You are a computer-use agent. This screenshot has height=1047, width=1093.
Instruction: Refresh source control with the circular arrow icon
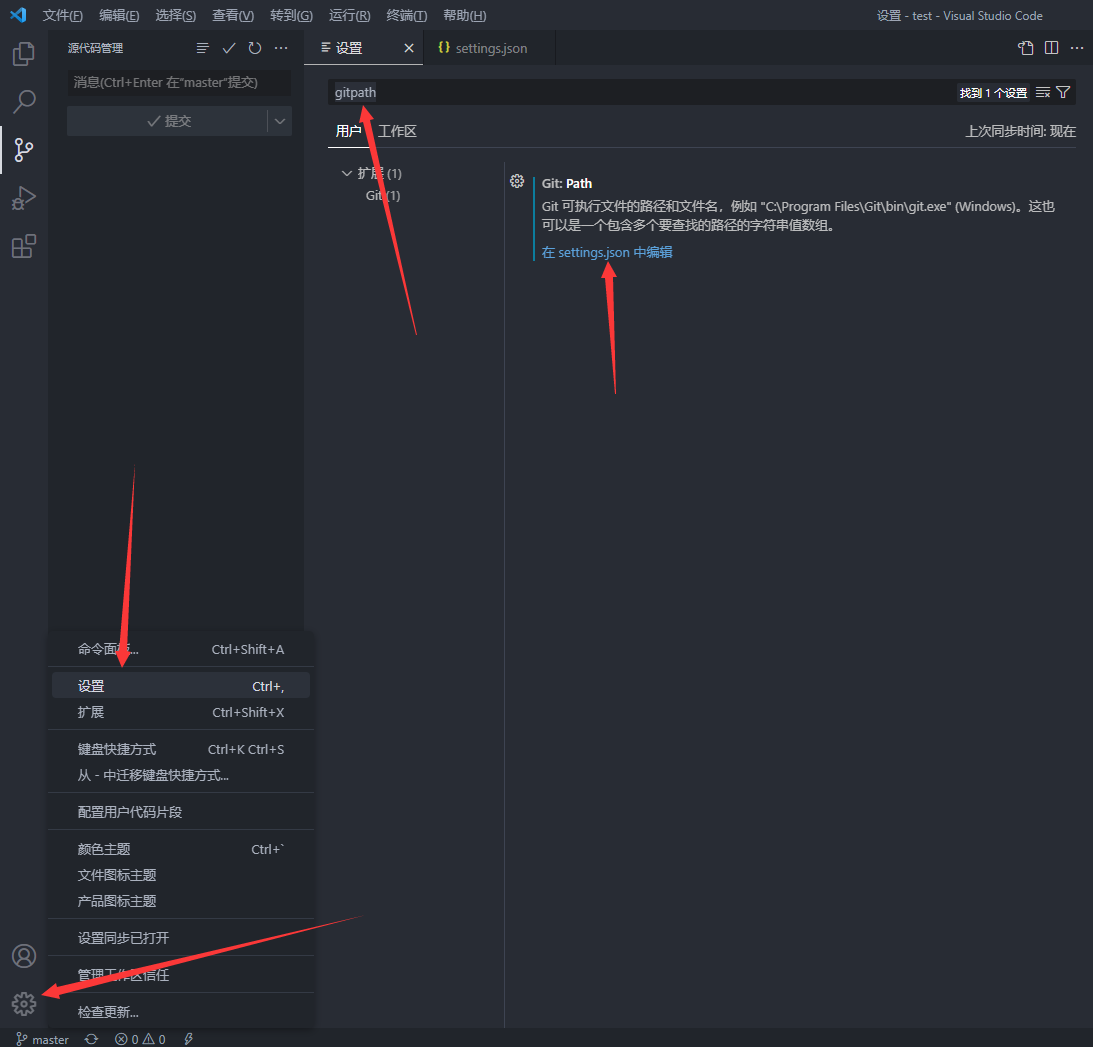point(255,48)
